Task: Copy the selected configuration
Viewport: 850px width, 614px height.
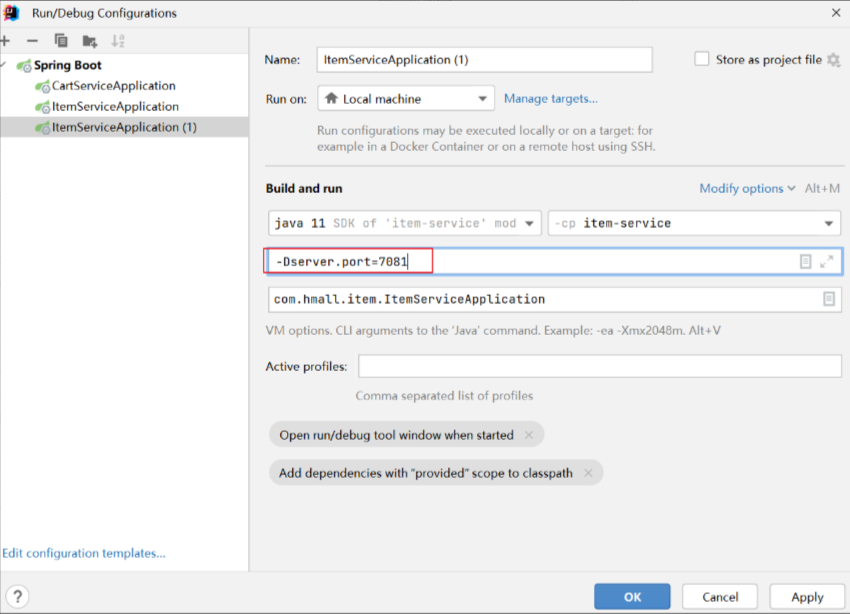Action: tap(61, 41)
